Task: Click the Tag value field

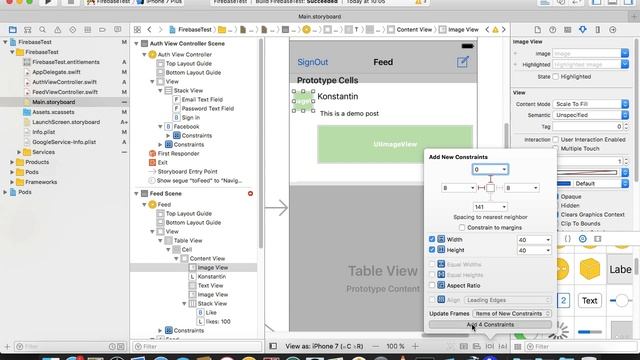Action: 588,127
